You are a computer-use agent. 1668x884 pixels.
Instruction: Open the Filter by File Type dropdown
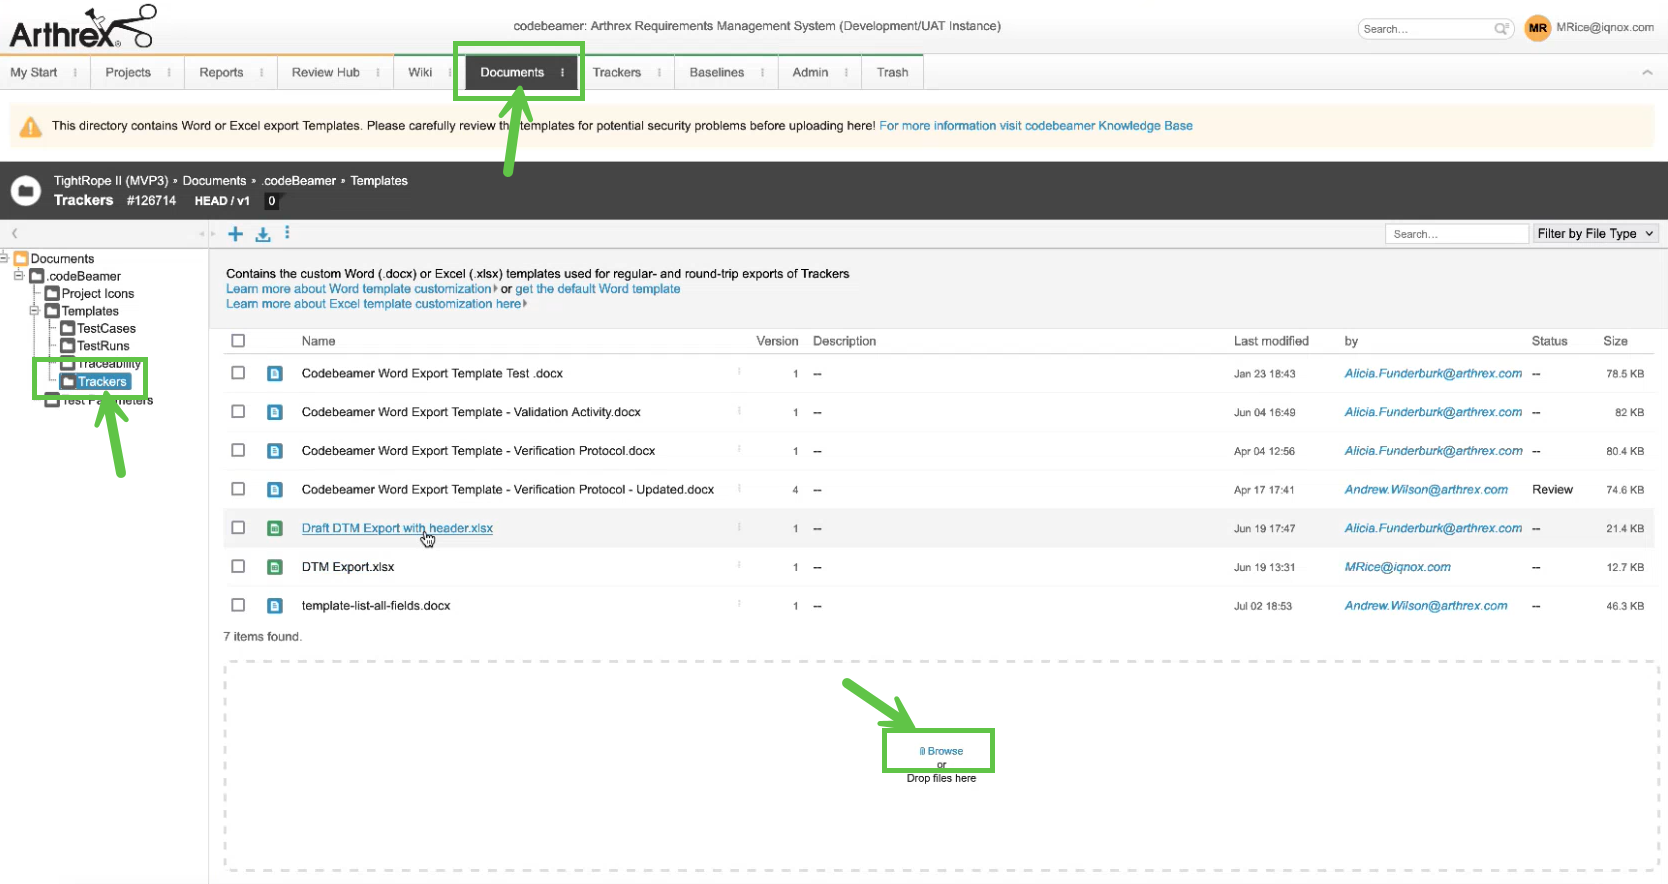1596,234
